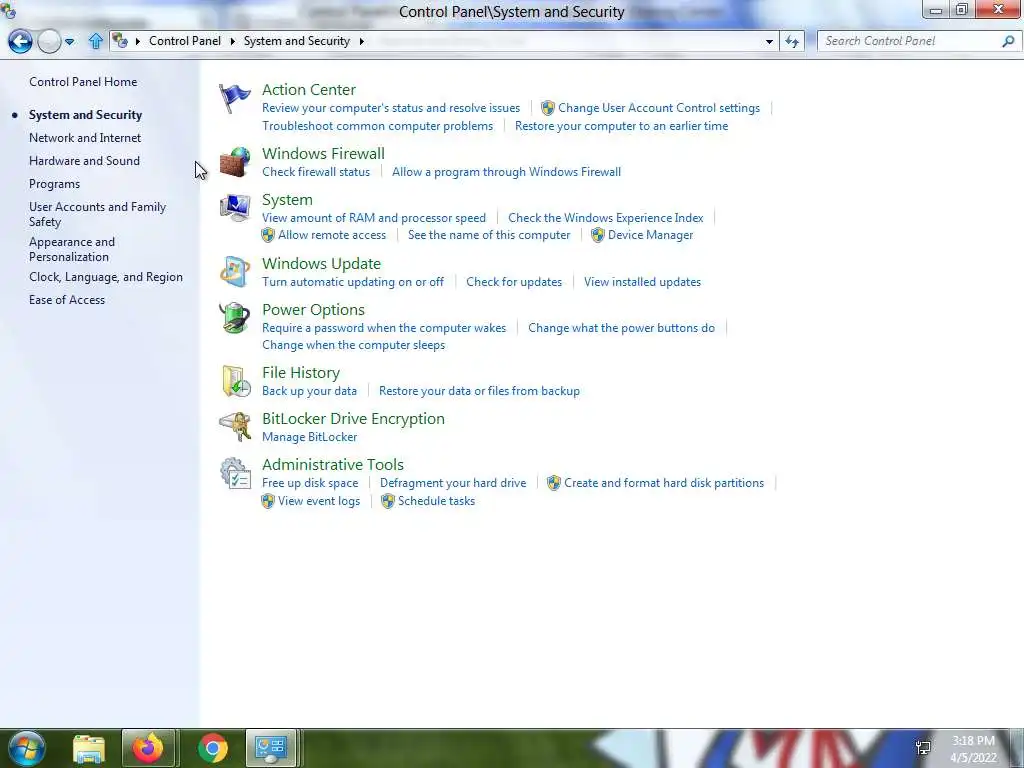Image resolution: width=1024 pixels, height=768 pixels.
Task: Click Check firewall status
Action: 316,172
